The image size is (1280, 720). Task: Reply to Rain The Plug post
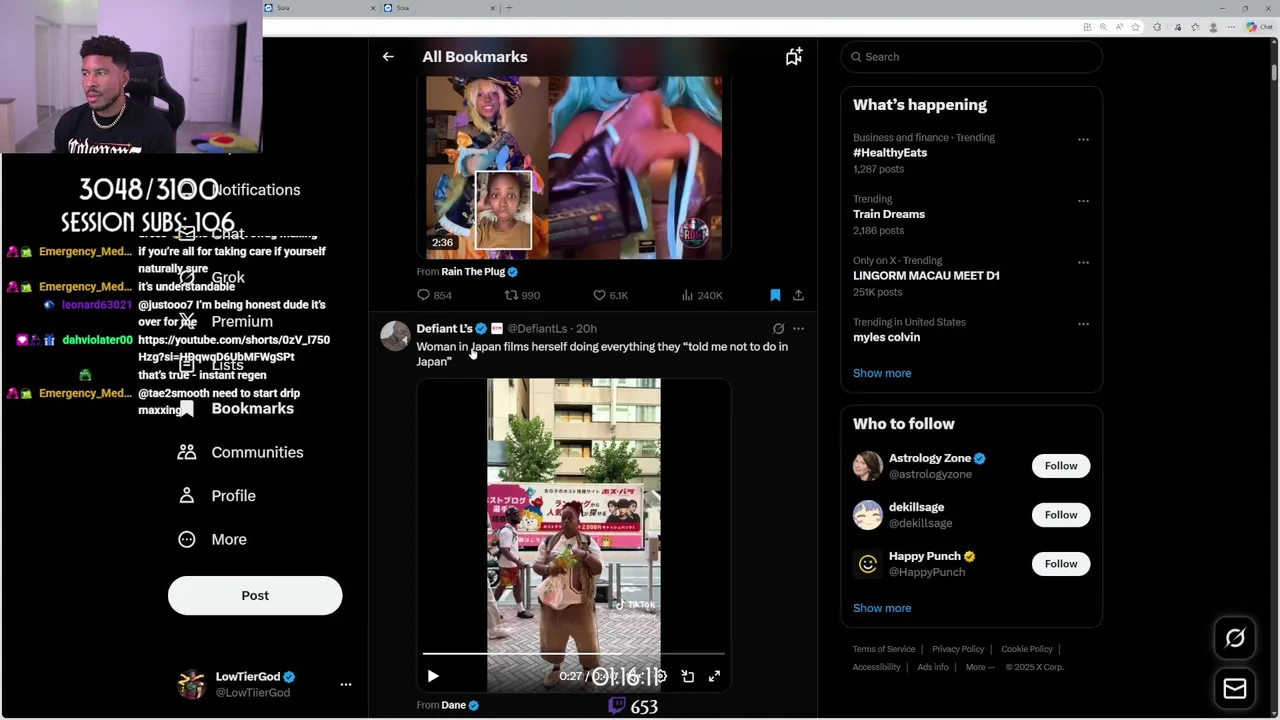[434, 295]
